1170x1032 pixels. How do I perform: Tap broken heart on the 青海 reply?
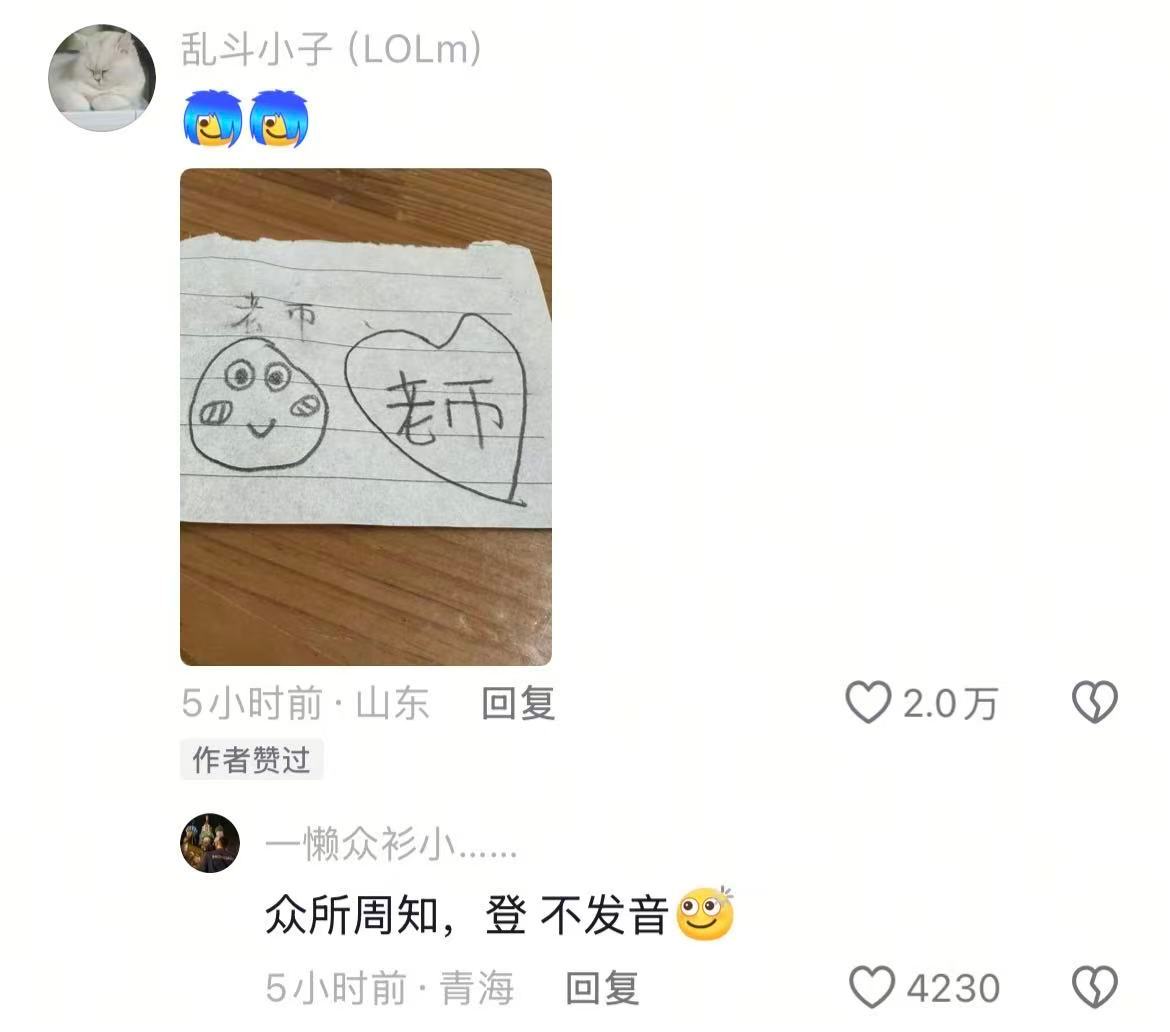coord(1095,987)
